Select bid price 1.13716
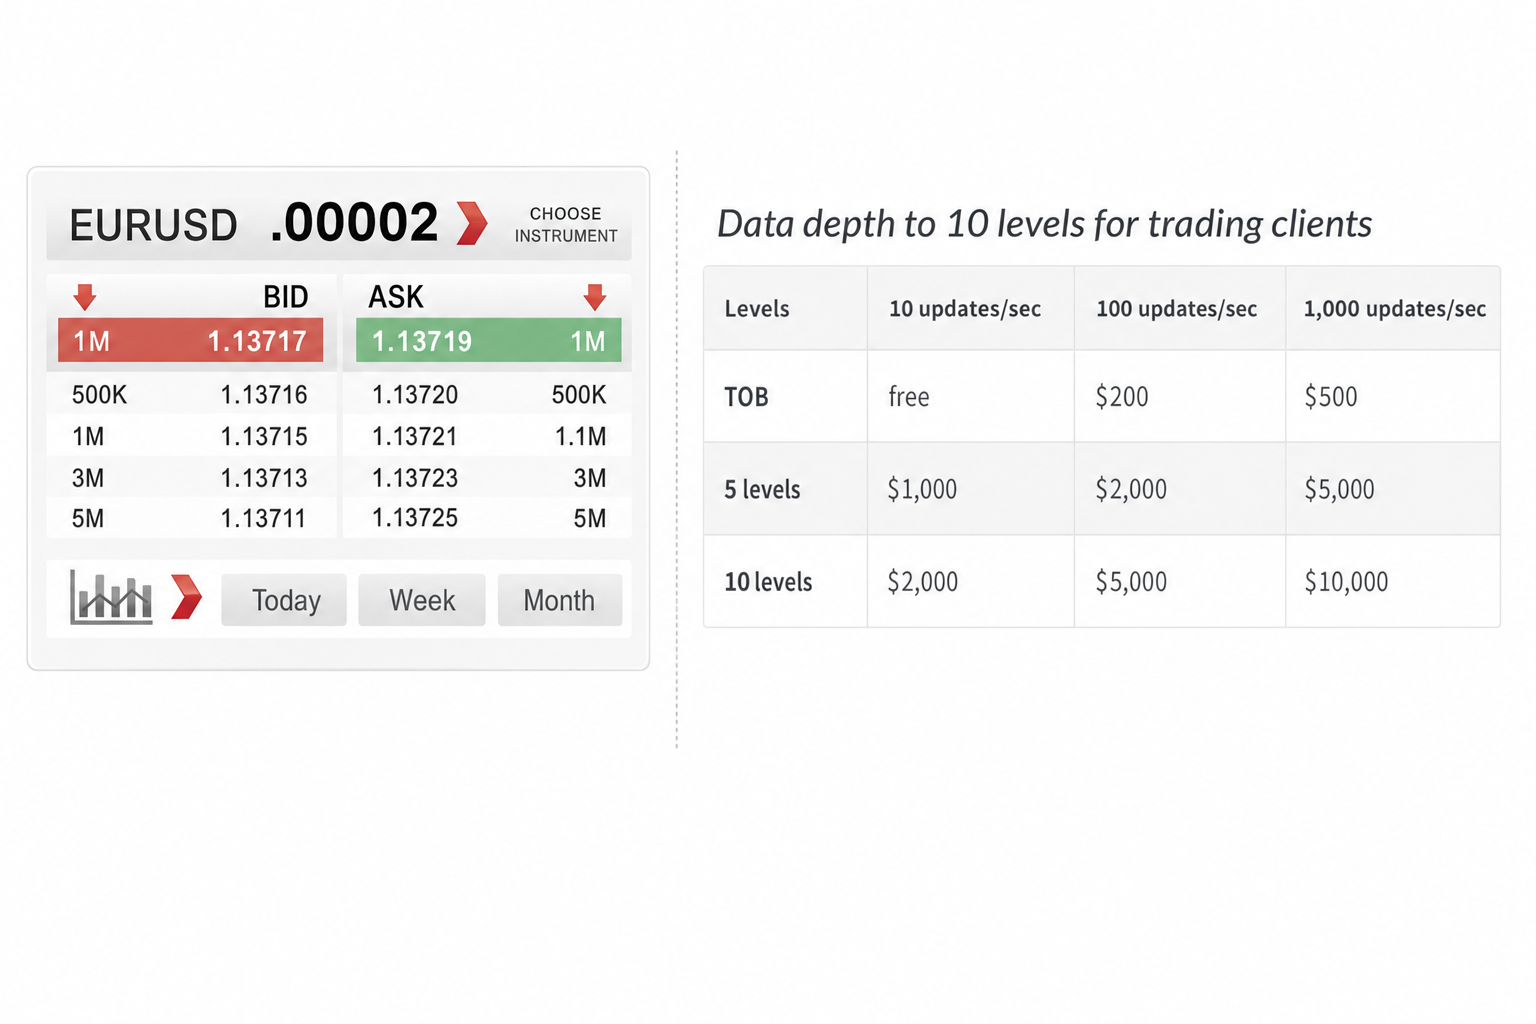 coord(264,395)
